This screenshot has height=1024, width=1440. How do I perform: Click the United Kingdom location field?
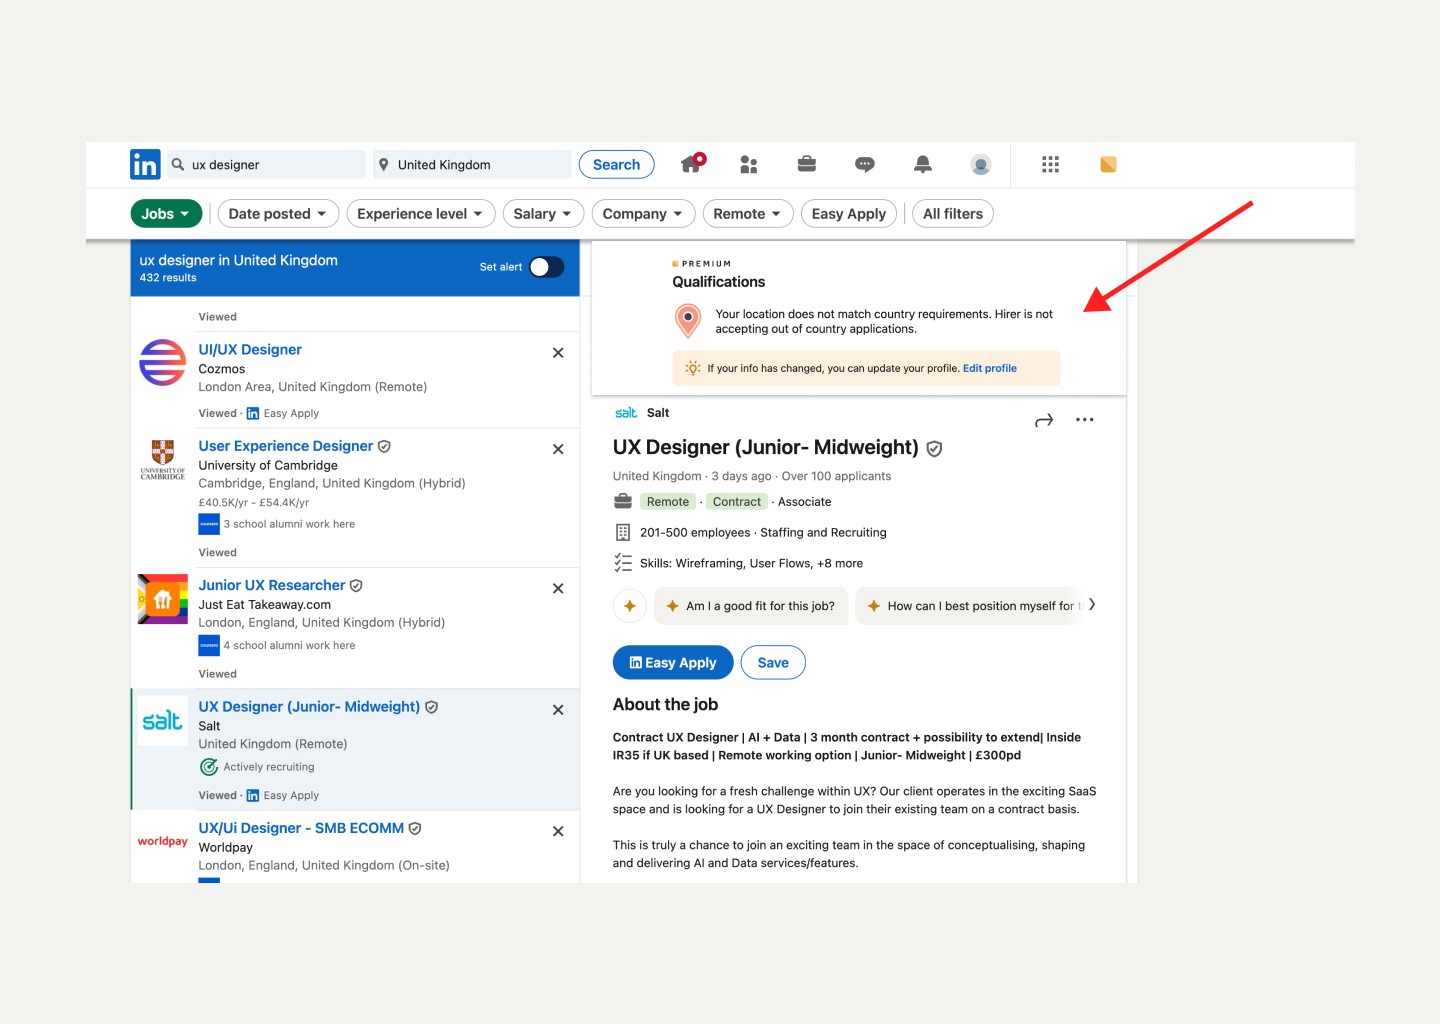472,165
